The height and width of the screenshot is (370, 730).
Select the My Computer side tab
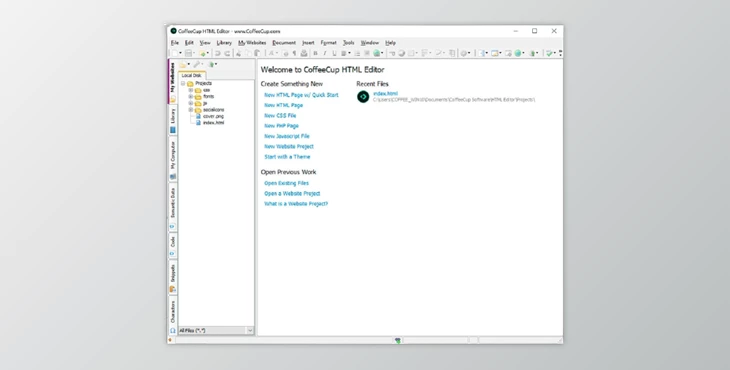pos(173,159)
